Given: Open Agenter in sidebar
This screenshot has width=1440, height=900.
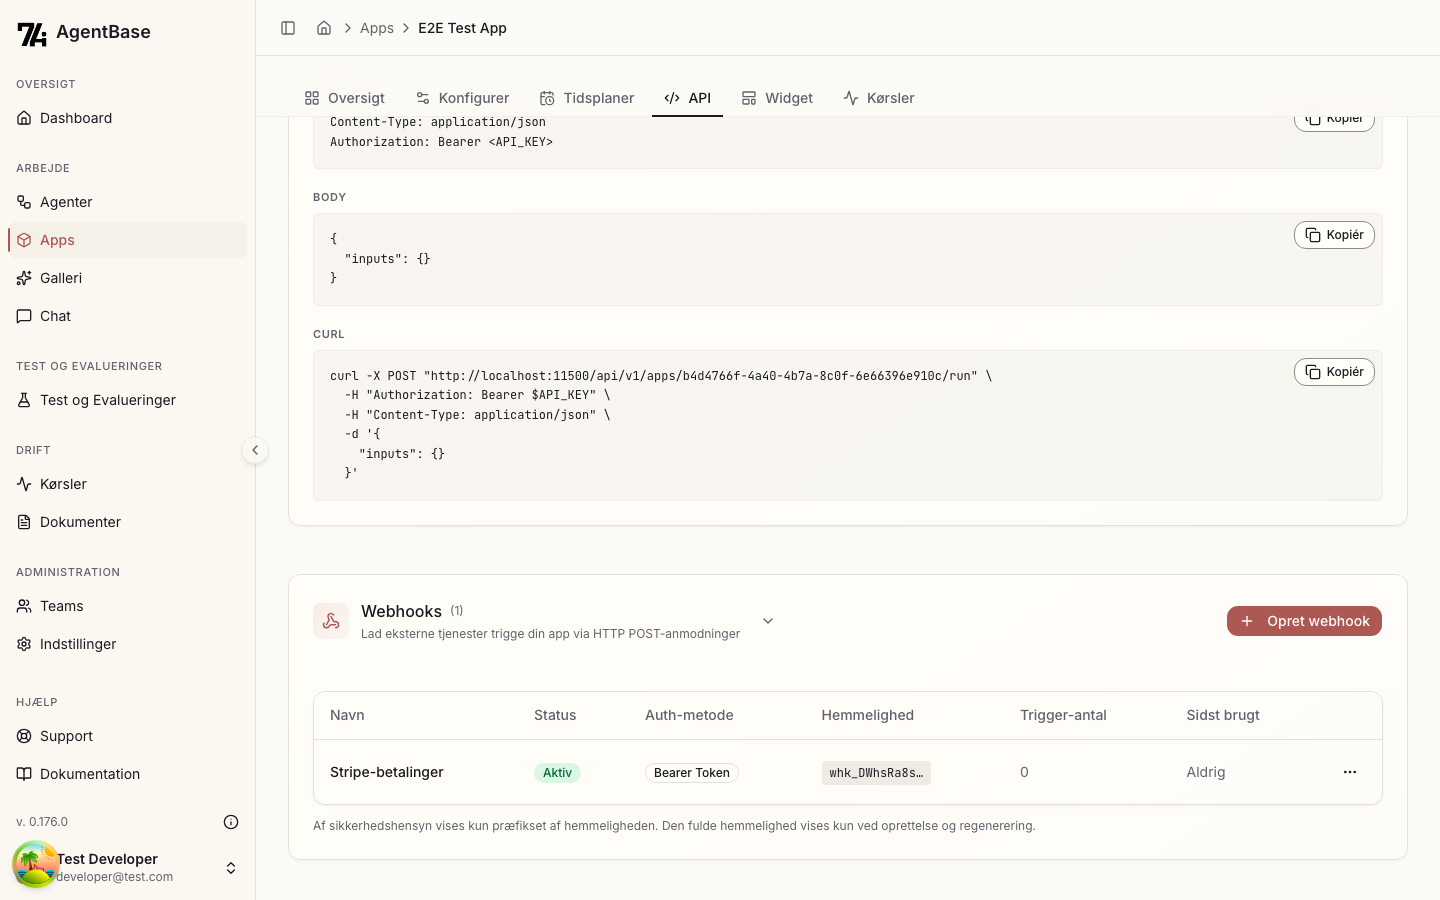Looking at the screenshot, I should 127,202.
